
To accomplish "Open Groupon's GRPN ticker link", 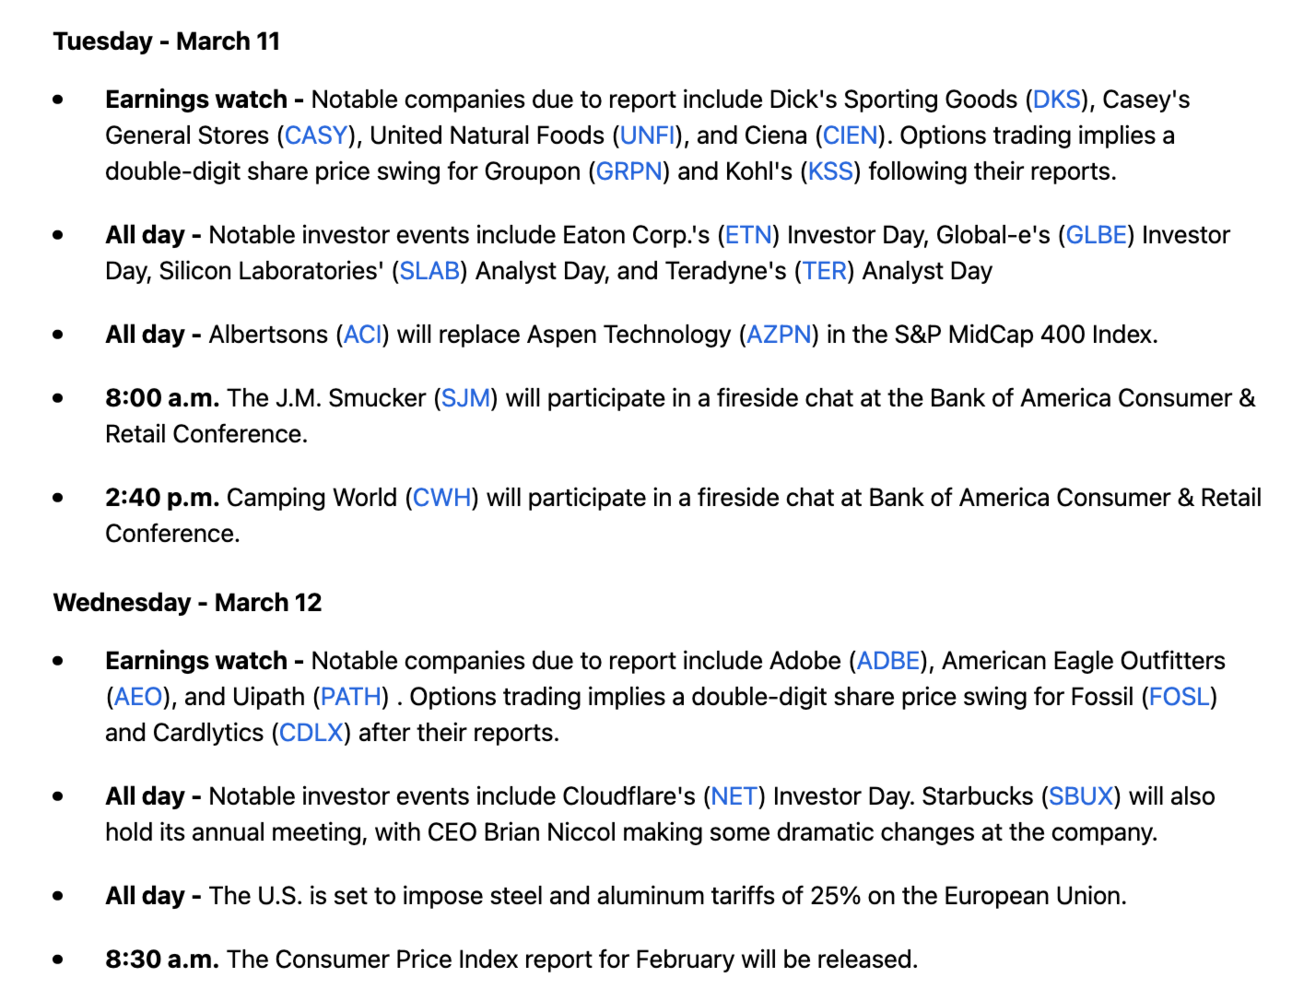I will point(629,172).
